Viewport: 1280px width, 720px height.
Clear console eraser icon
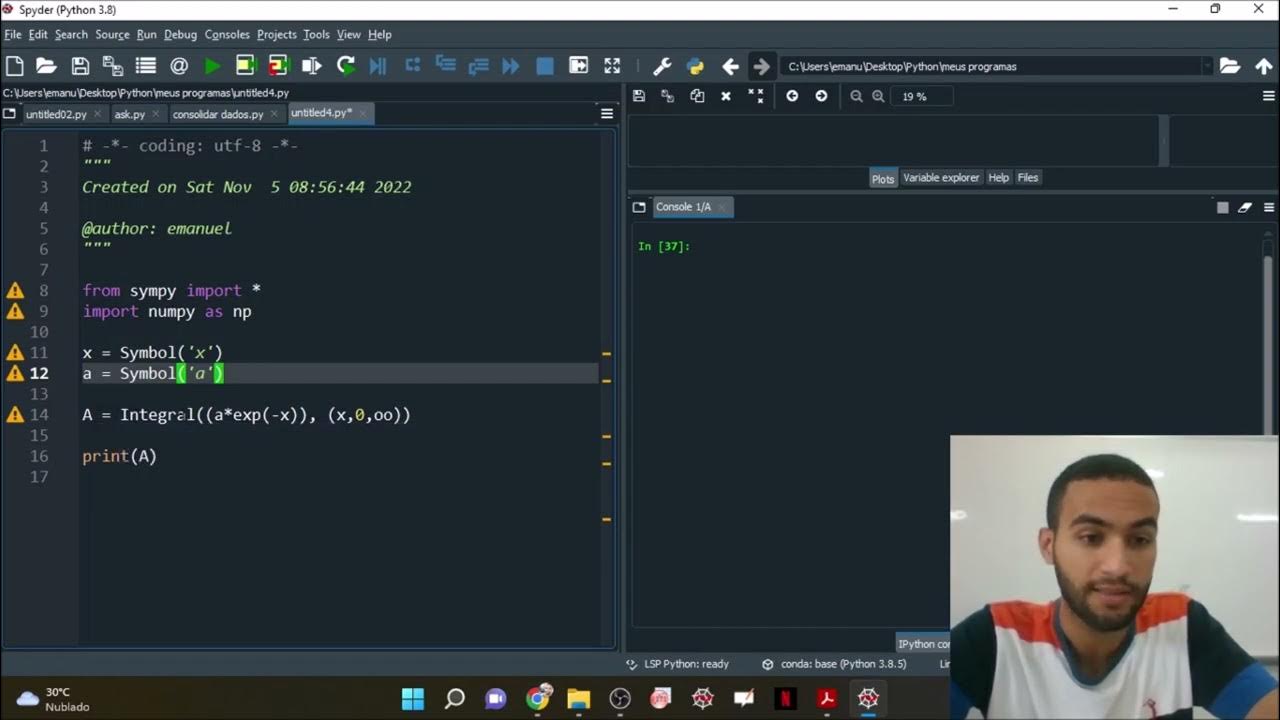[x=1244, y=207]
